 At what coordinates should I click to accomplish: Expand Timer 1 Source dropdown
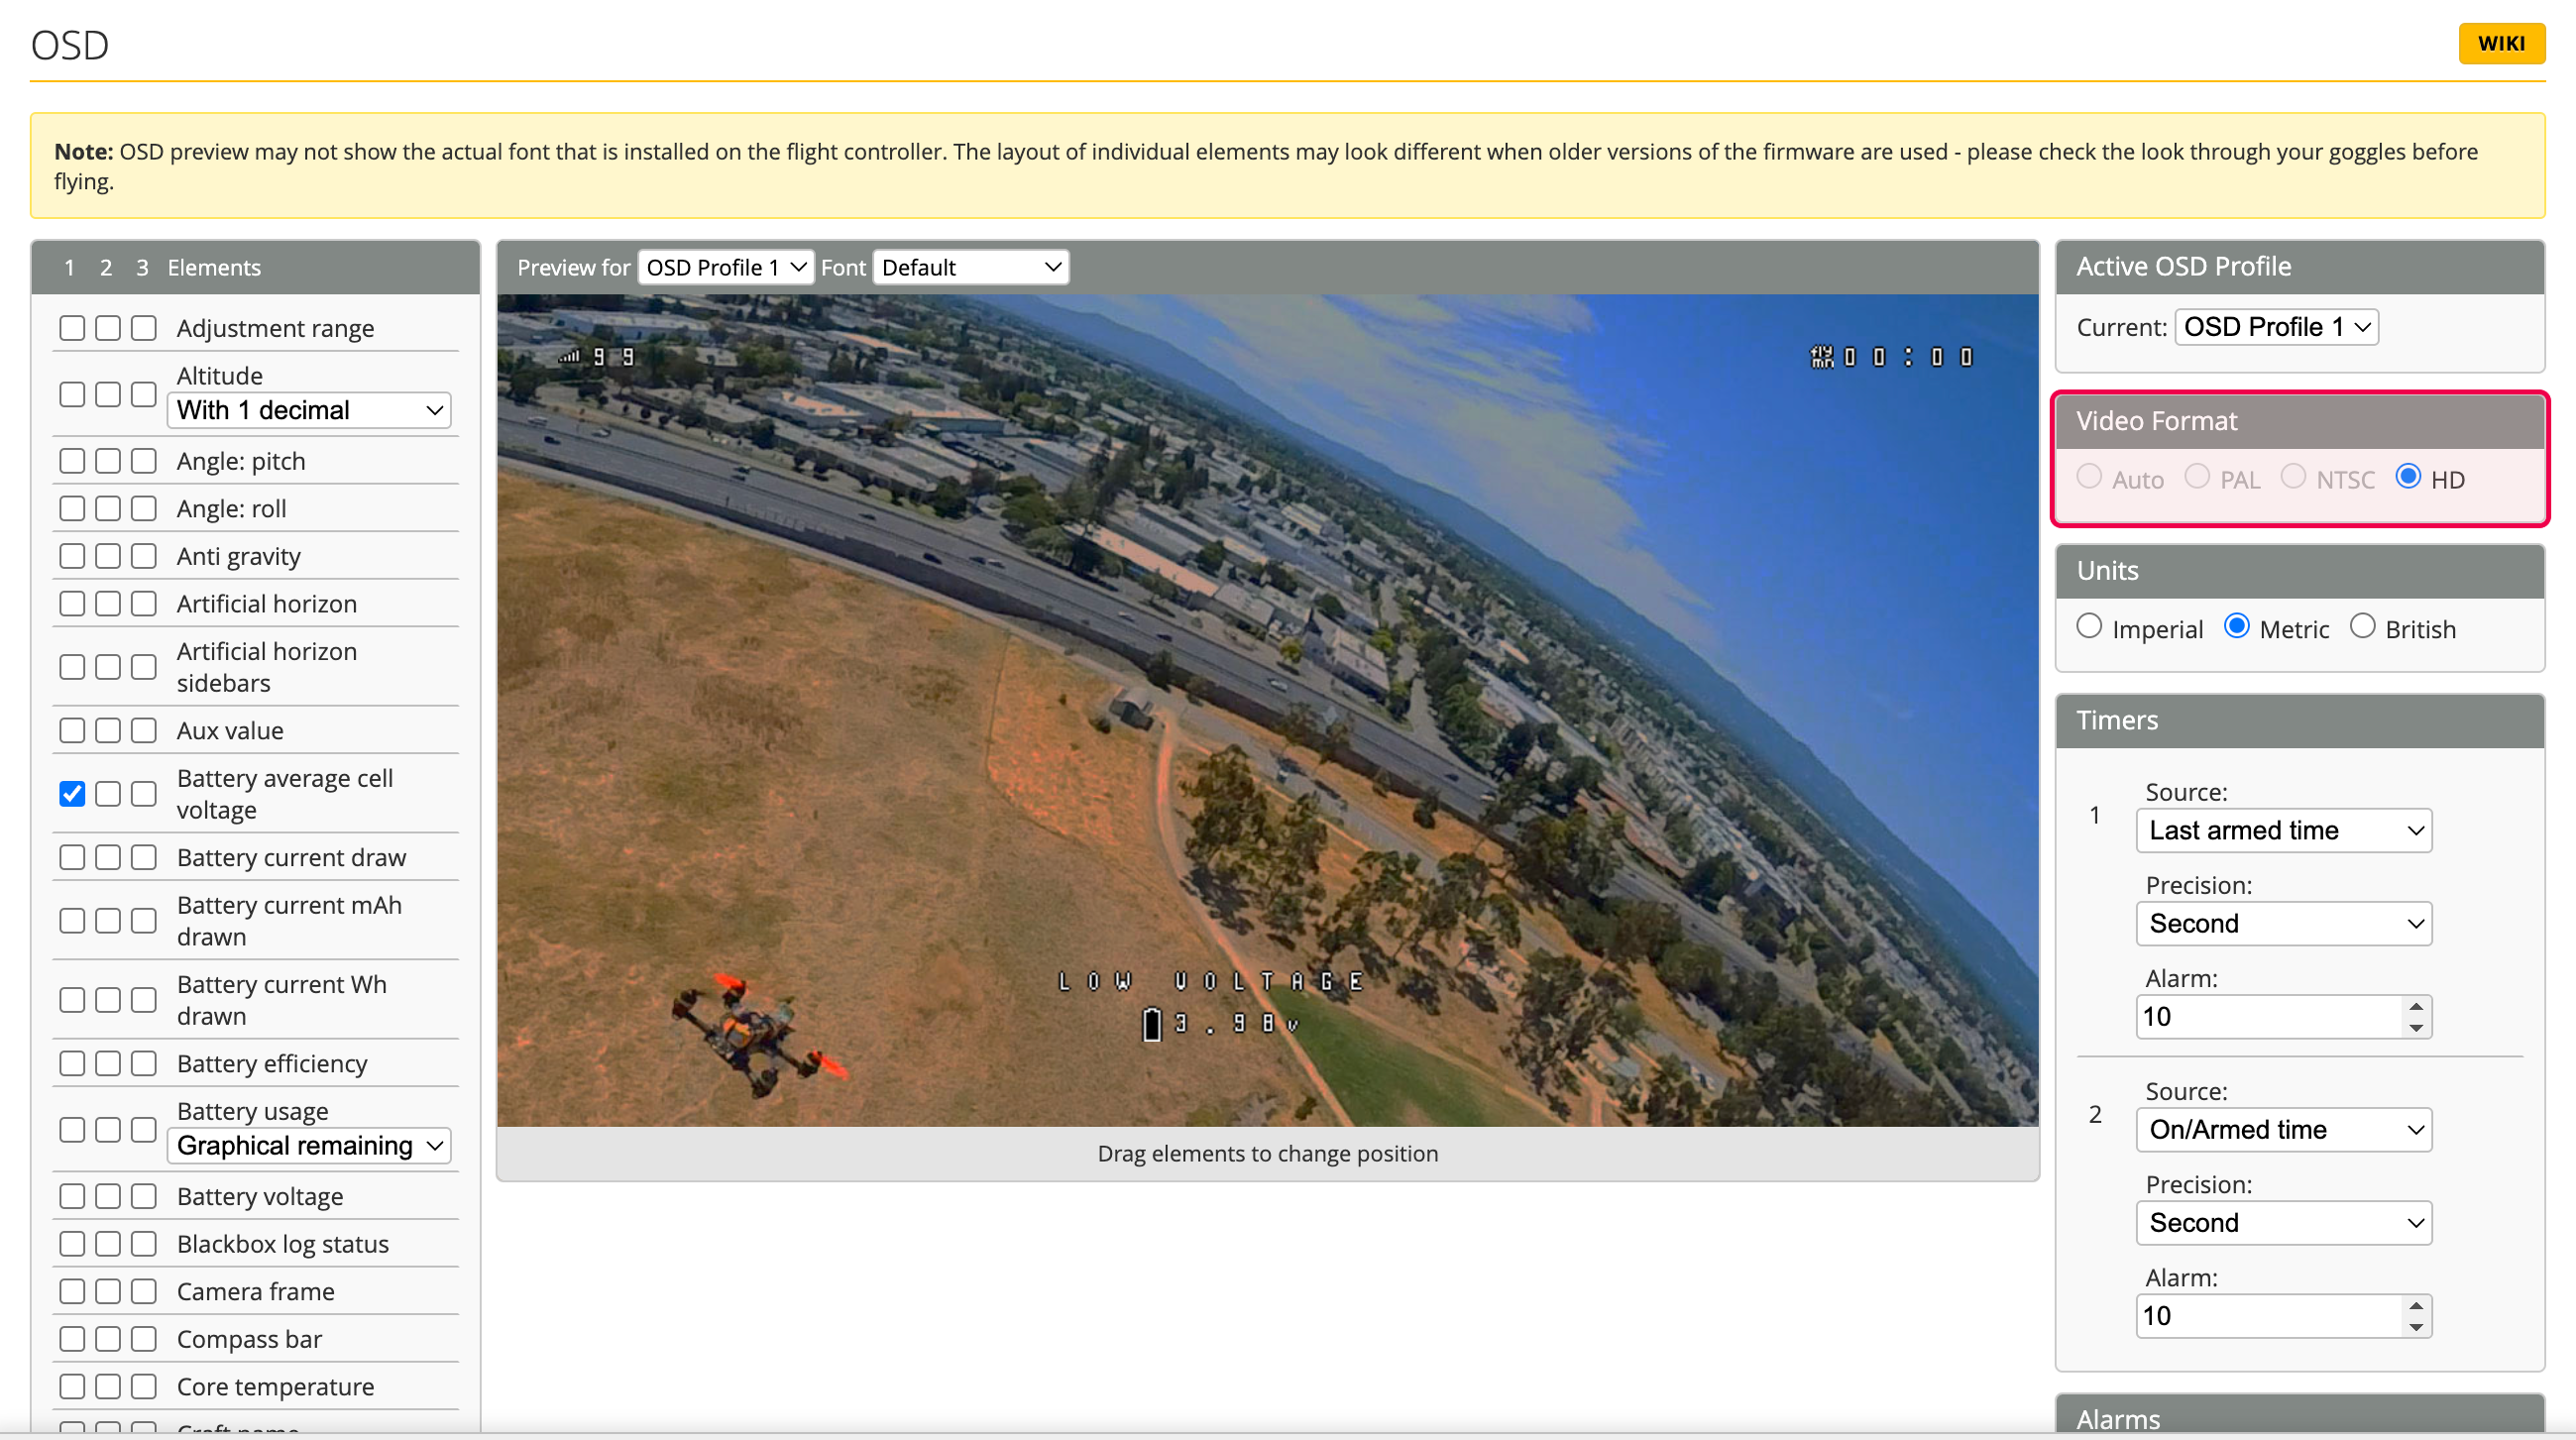click(2284, 830)
